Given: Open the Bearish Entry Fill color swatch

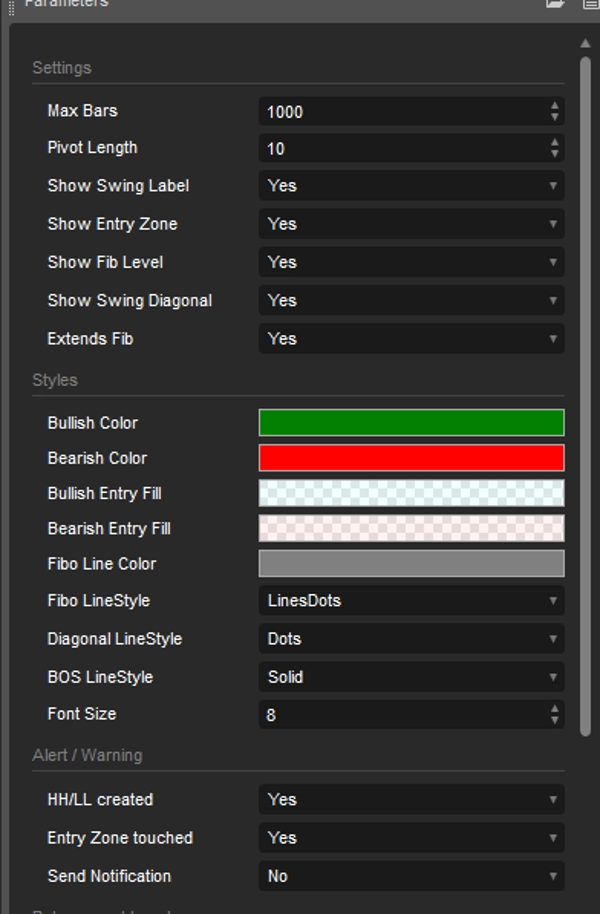Looking at the screenshot, I should (x=412, y=528).
